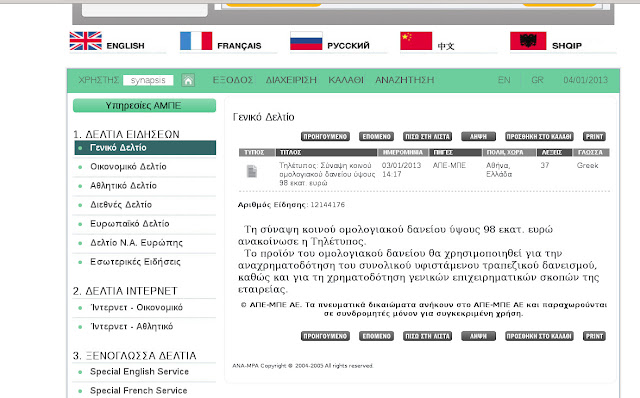Click bottom PRINT button
The height and width of the screenshot is (398, 640).
click(594, 336)
